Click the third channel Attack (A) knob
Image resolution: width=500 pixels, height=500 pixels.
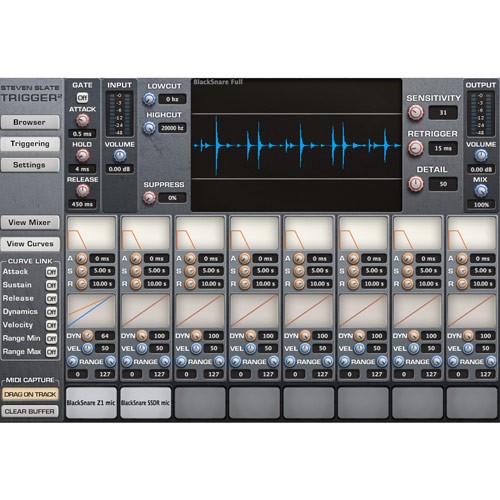[x=190, y=258]
